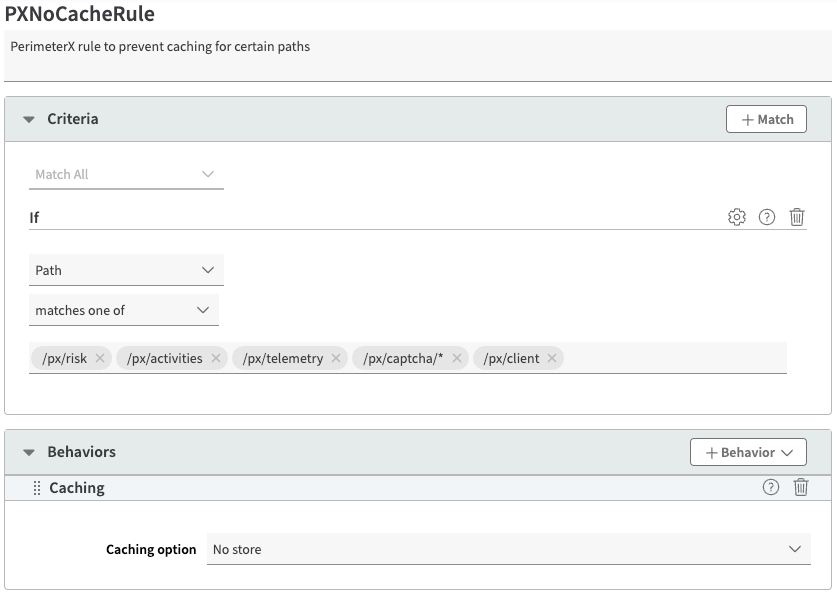The width and height of the screenshot is (837, 595).
Task: Open settings gear for the If condition
Action: point(737,217)
